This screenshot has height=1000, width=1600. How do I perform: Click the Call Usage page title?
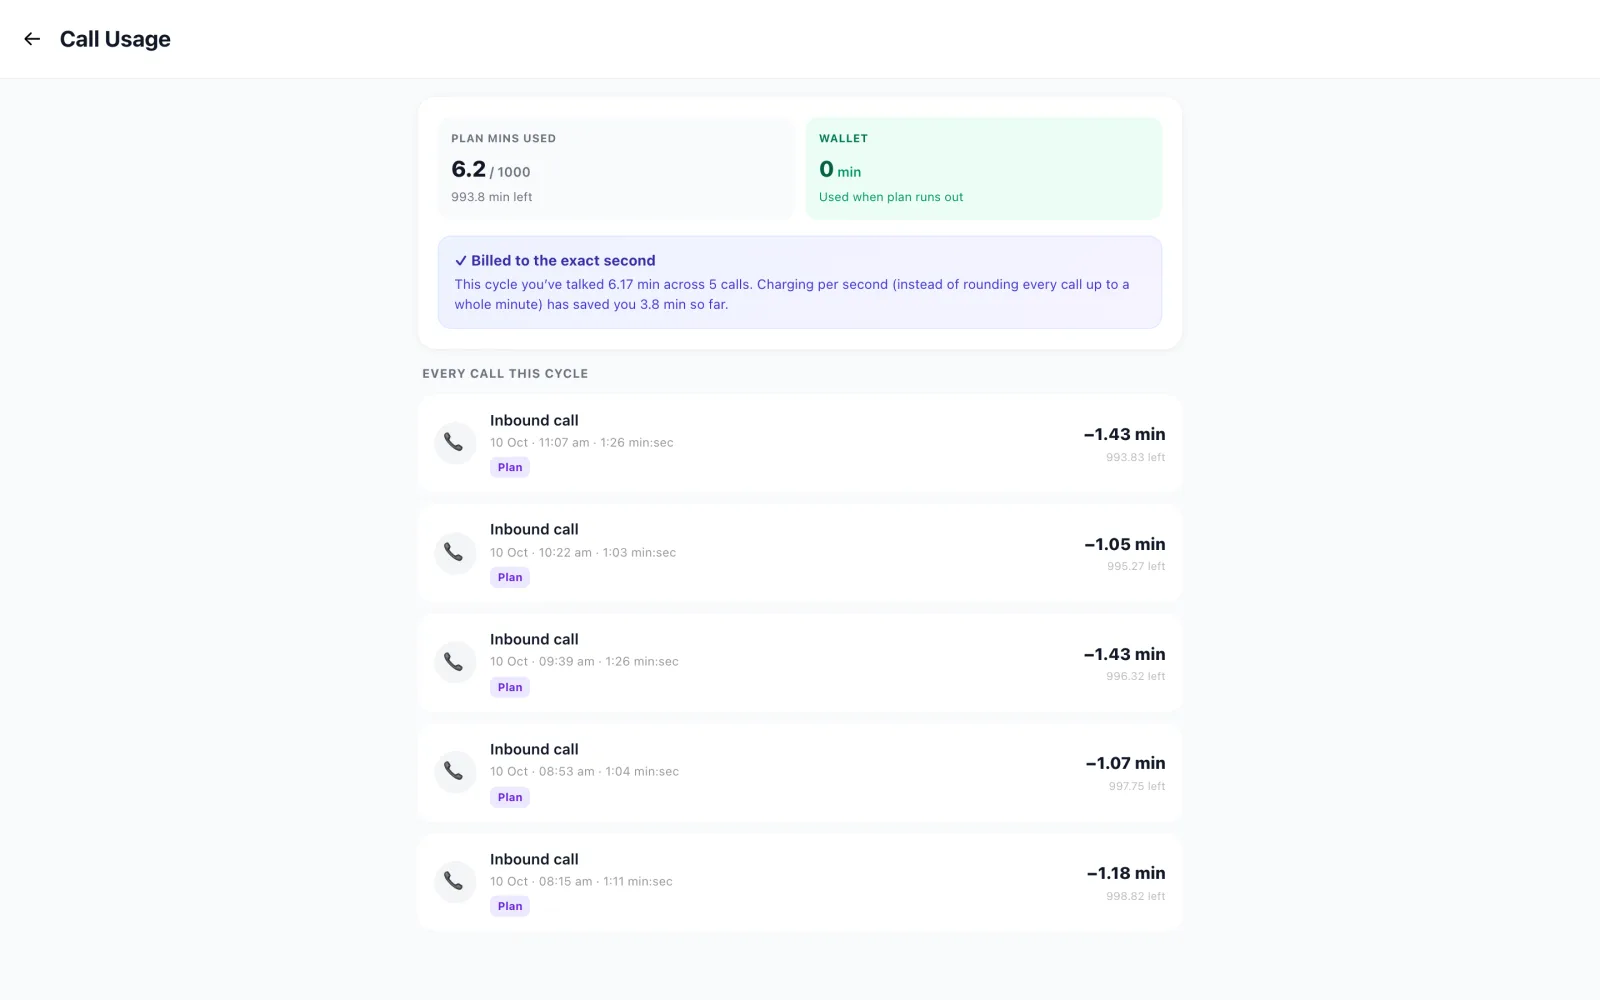click(115, 39)
